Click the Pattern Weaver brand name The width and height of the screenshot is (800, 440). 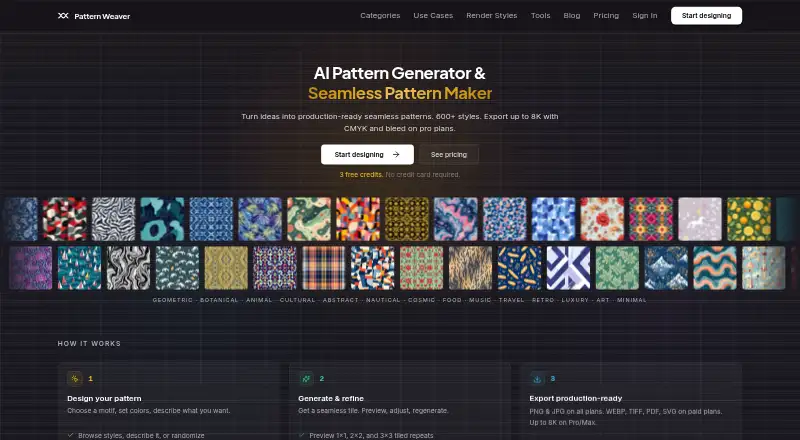coord(102,16)
